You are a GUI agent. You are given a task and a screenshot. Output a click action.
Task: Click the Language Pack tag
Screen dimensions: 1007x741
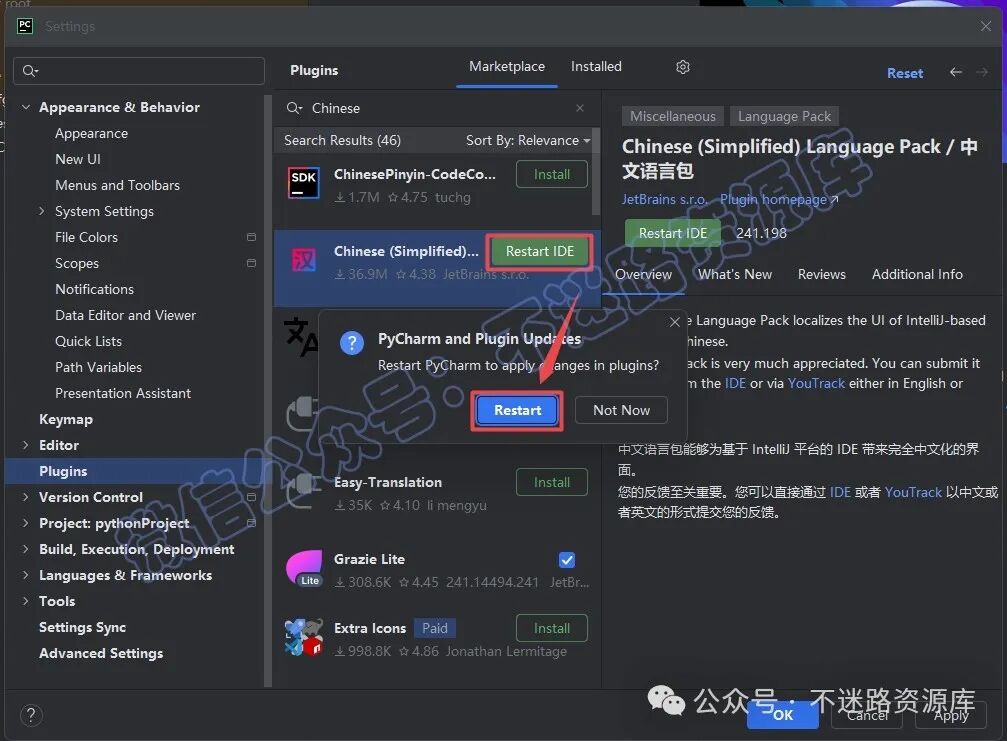pos(784,116)
